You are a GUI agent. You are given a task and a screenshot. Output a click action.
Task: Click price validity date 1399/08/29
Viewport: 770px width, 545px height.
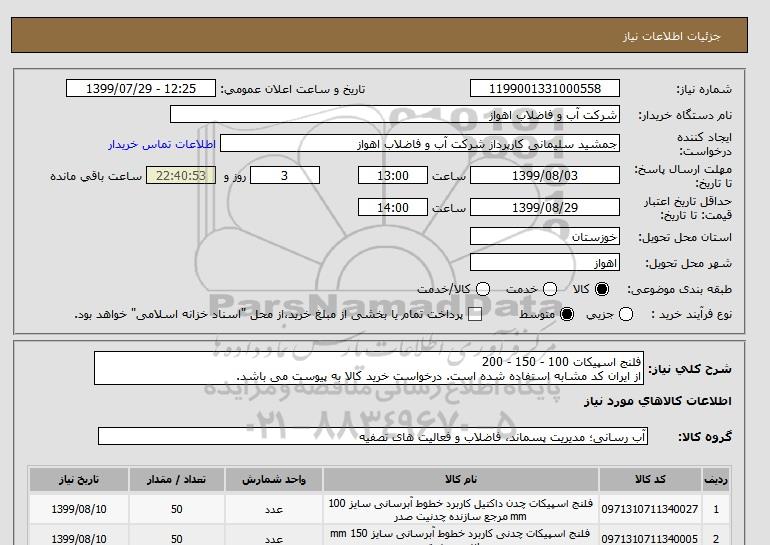click(x=545, y=207)
